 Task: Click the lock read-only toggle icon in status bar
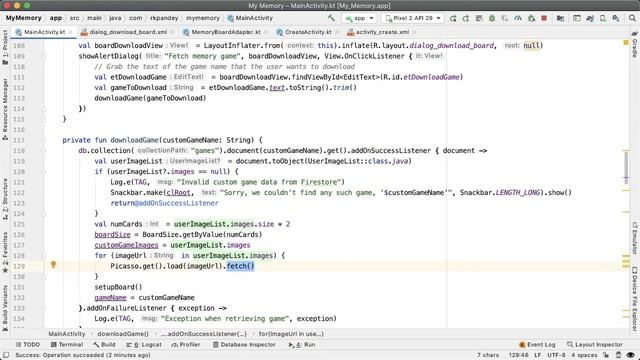click(x=607, y=355)
